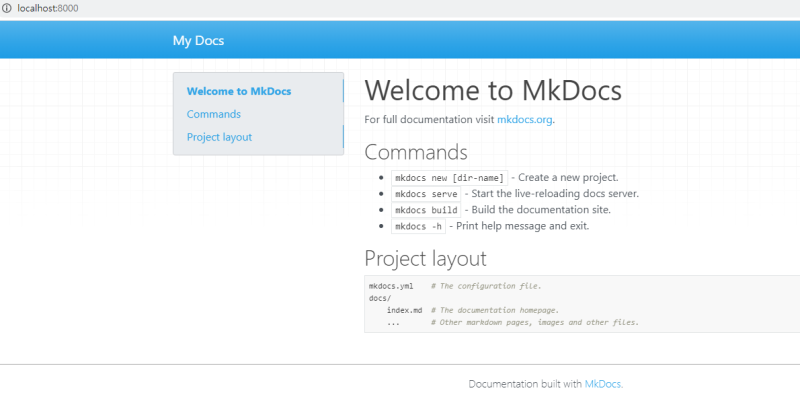Click '# Other markdown pages' comment line
The height and width of the screenshot is (411, 800).
(535, 322)
